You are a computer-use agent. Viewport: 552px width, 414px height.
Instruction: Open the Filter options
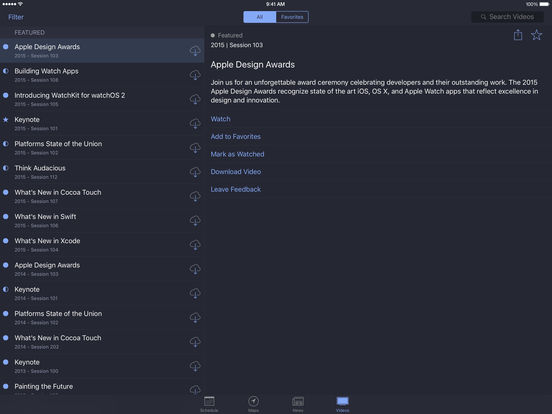[16, 17]
